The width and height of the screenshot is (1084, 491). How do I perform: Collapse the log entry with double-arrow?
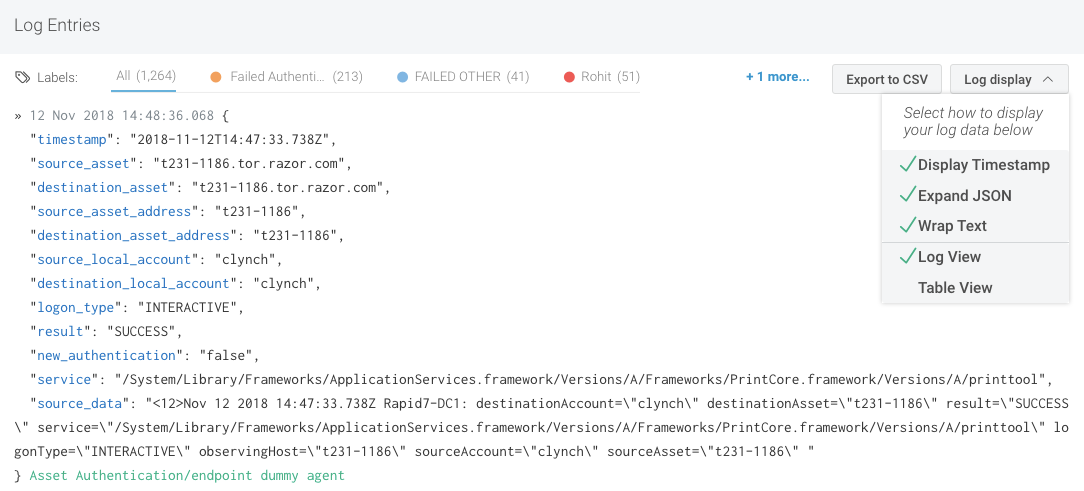18,116
